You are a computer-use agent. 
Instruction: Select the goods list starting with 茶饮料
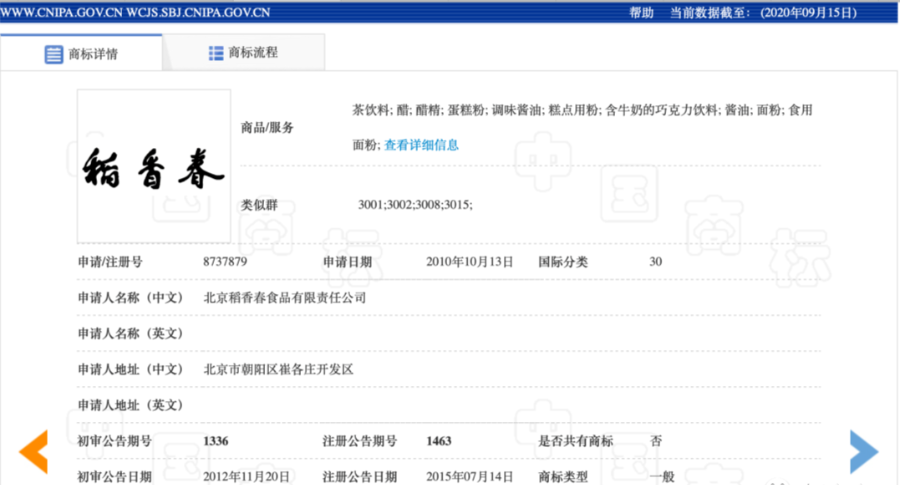(582, 127)
